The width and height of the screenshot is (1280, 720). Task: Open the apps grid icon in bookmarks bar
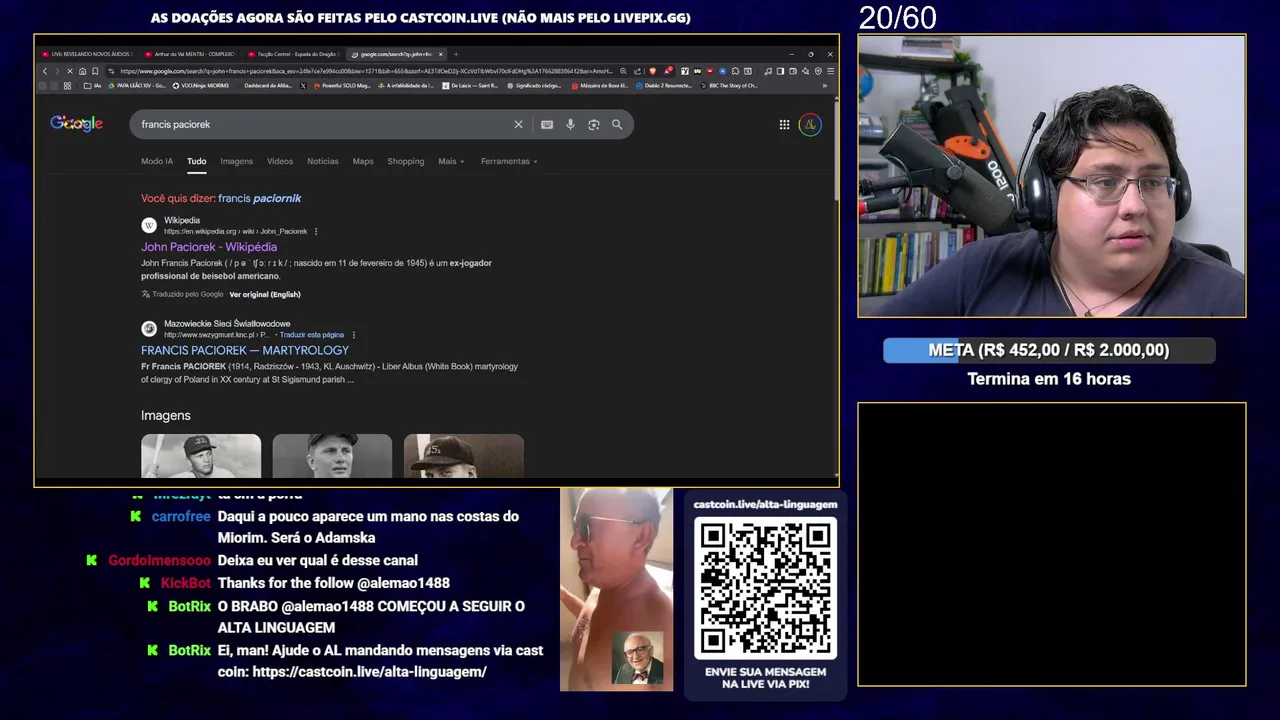[67, 86]
